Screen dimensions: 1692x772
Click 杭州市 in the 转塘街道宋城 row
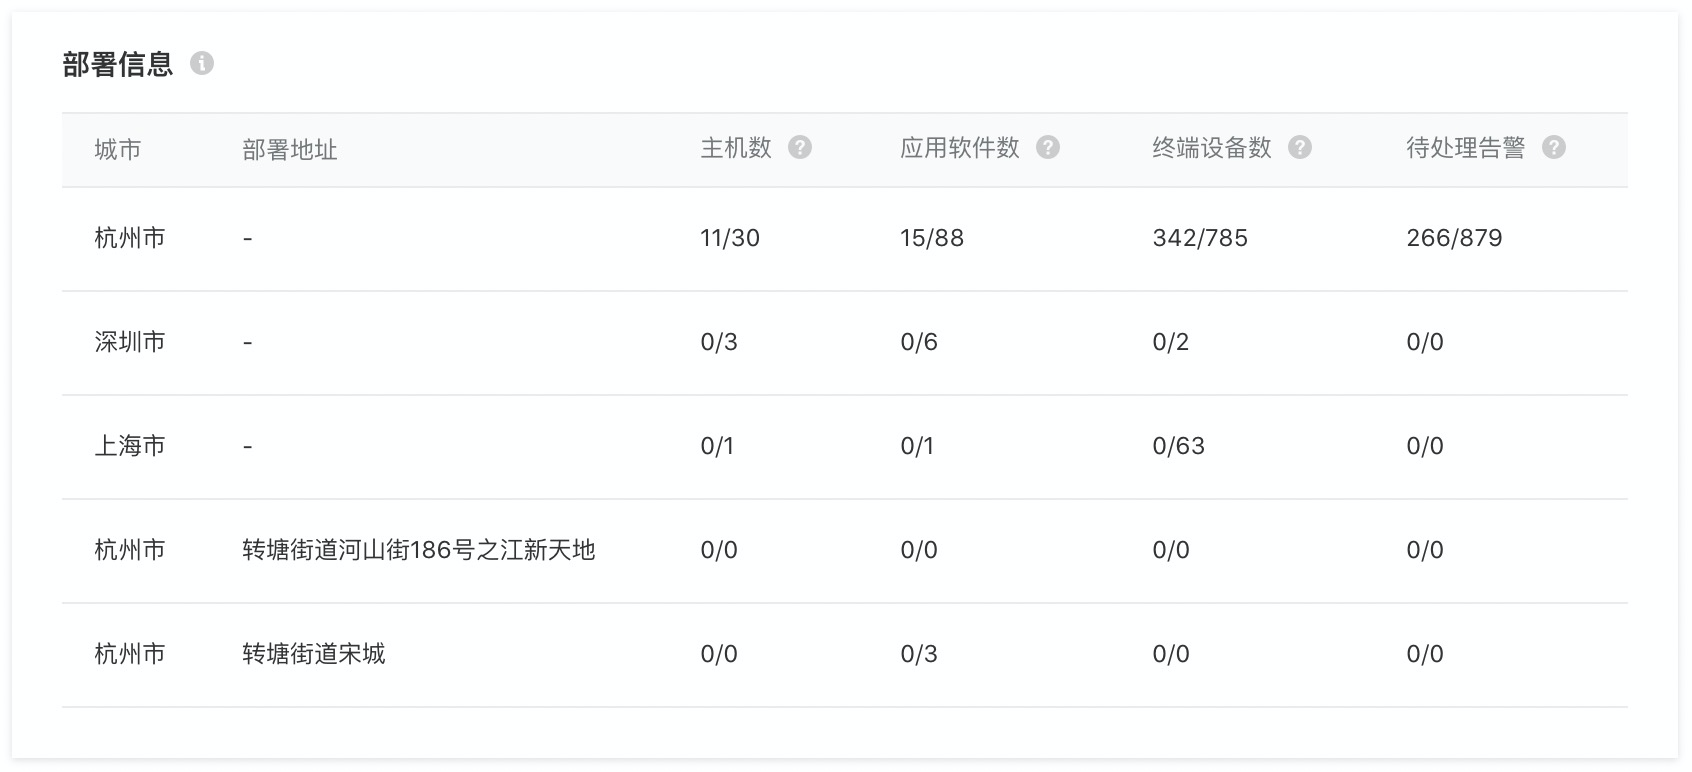tap(130, 654)
